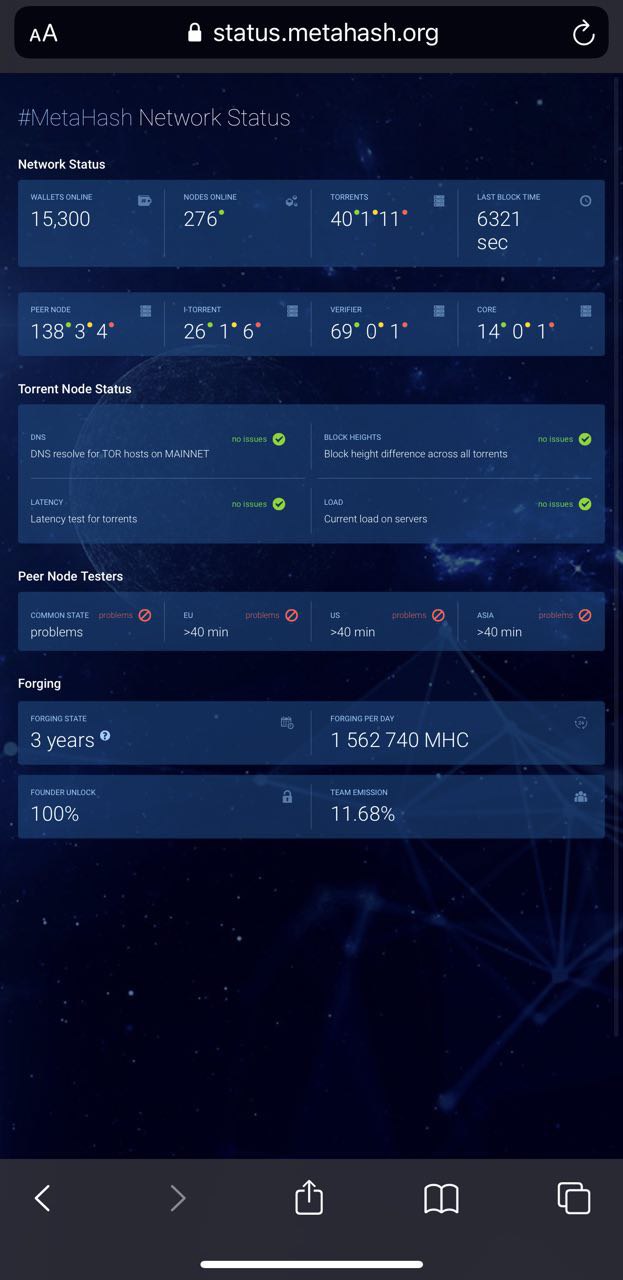
Task: Click the '1 562 740 MHC' forging value
Action: (x=400, y=740)
